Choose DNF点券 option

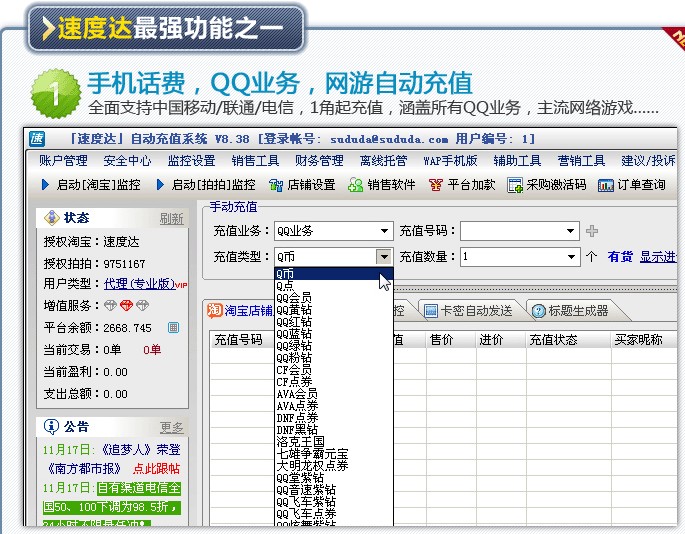click(334, 418)
